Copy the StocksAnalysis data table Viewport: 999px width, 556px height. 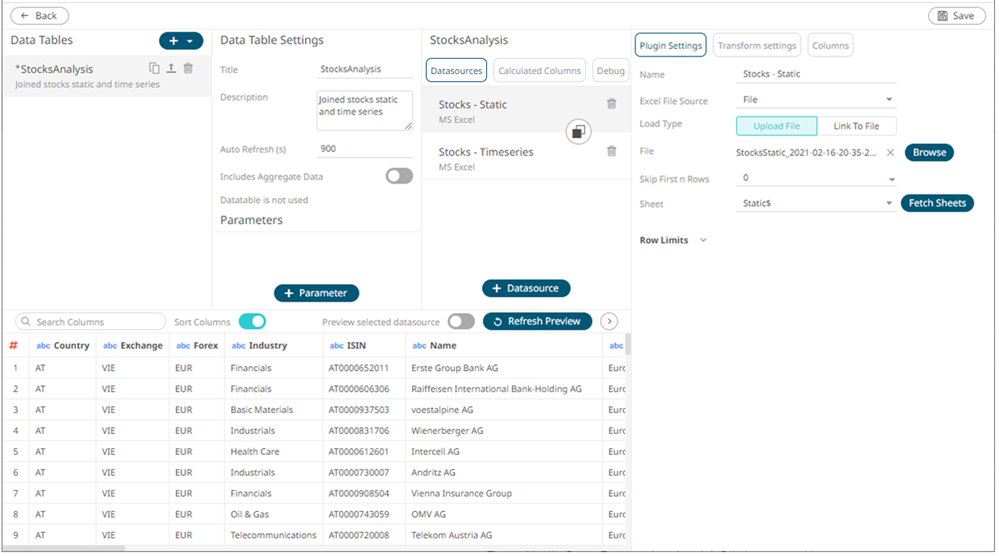[154, 69]
